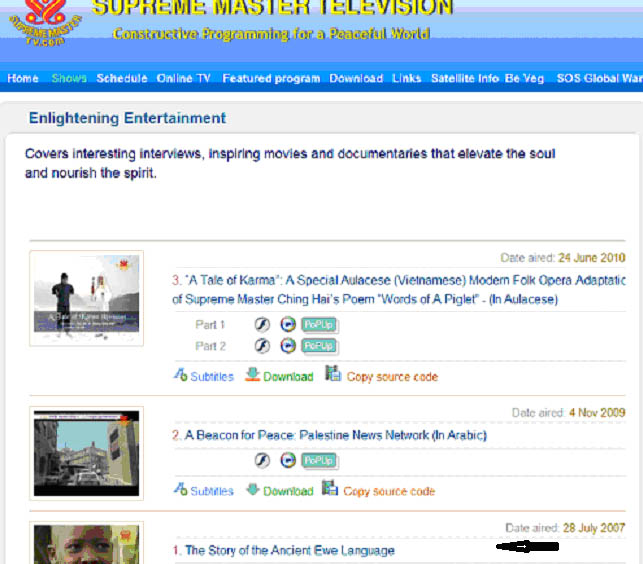This screenshot has width=643, height=564.
Task: Click Subtitles icon for A Tale of Karma
Action: [180, 375]
